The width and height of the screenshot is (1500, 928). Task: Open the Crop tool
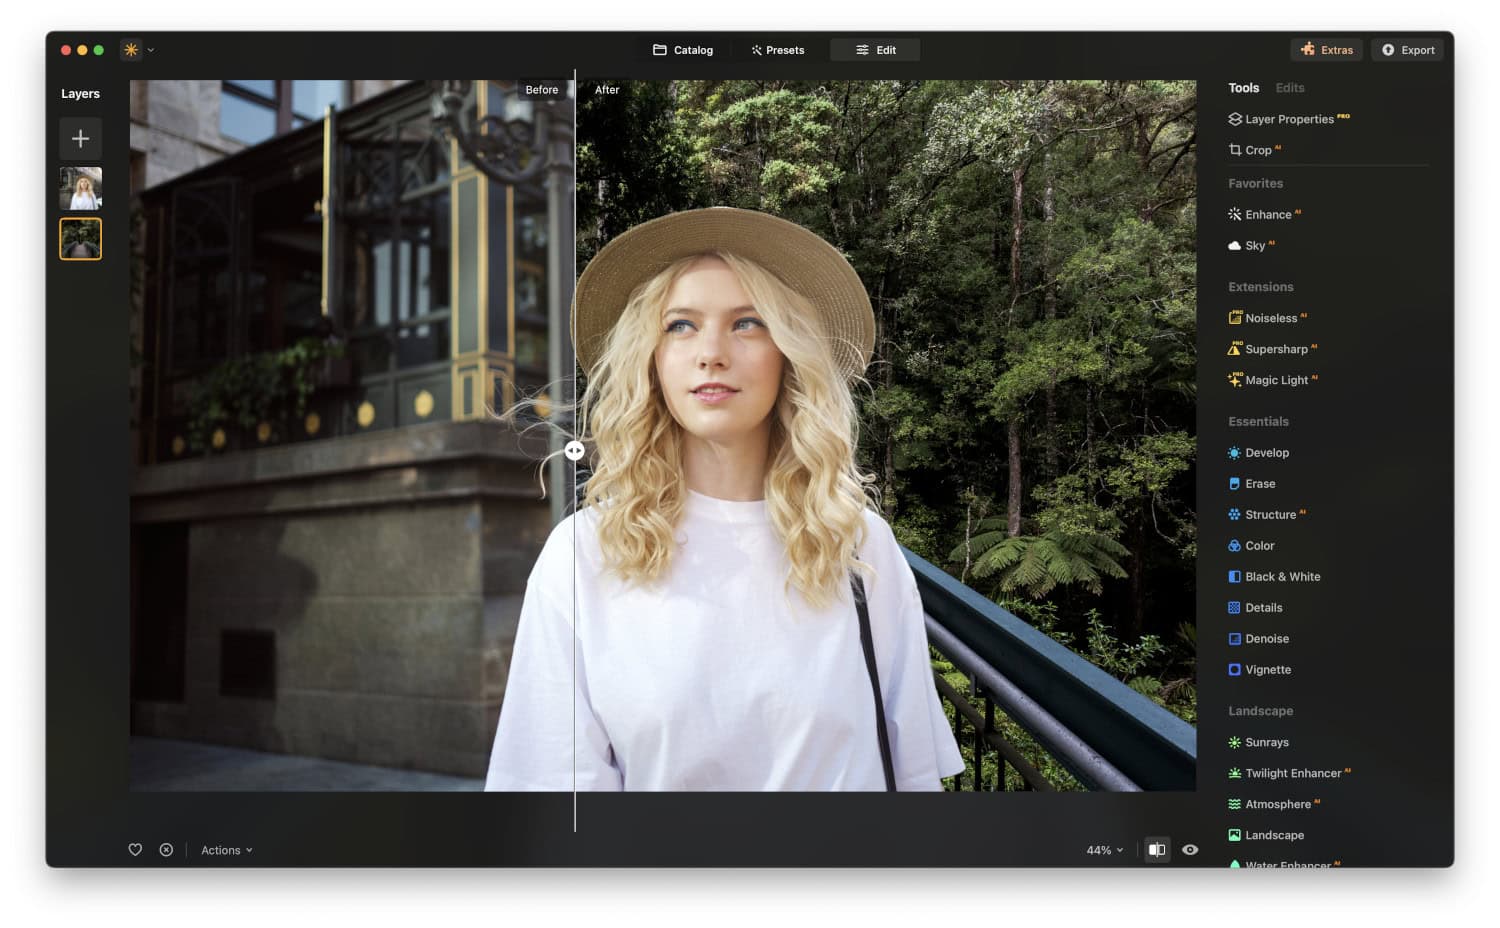1259,150
